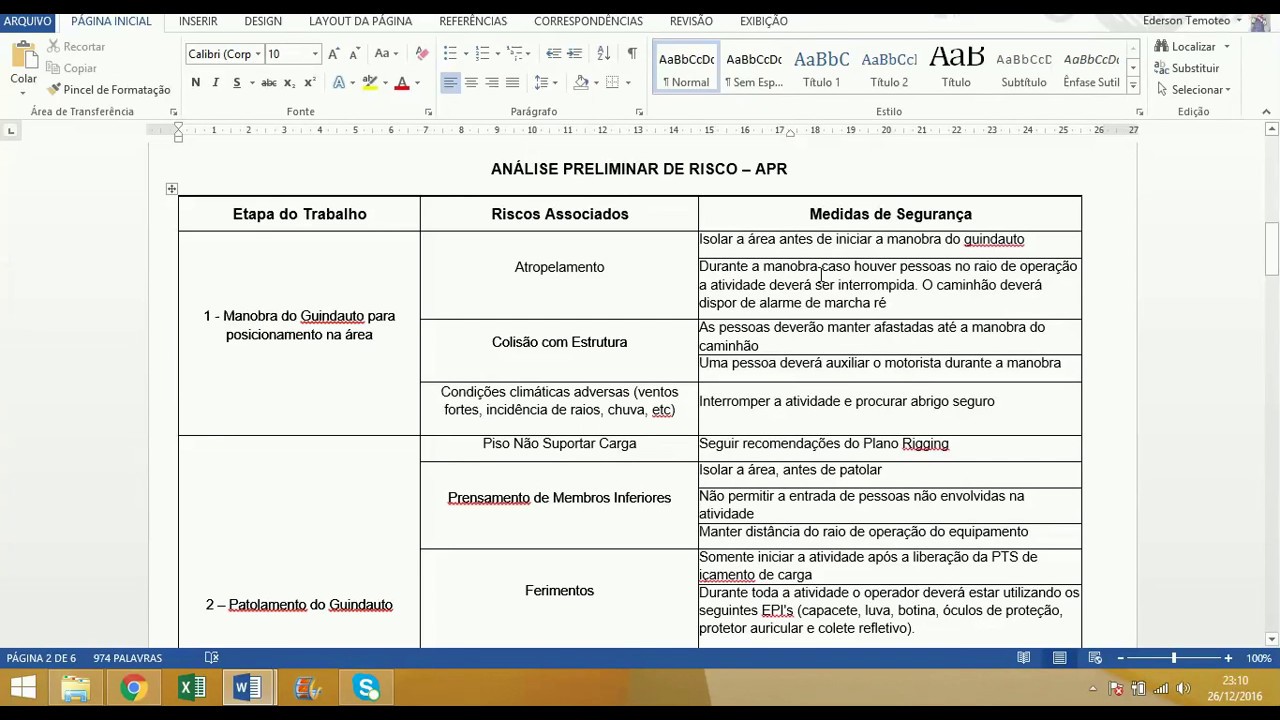Toggle bold formatting (N)
The width and height of the screenshot is (1280, 720).
point(195,83)
